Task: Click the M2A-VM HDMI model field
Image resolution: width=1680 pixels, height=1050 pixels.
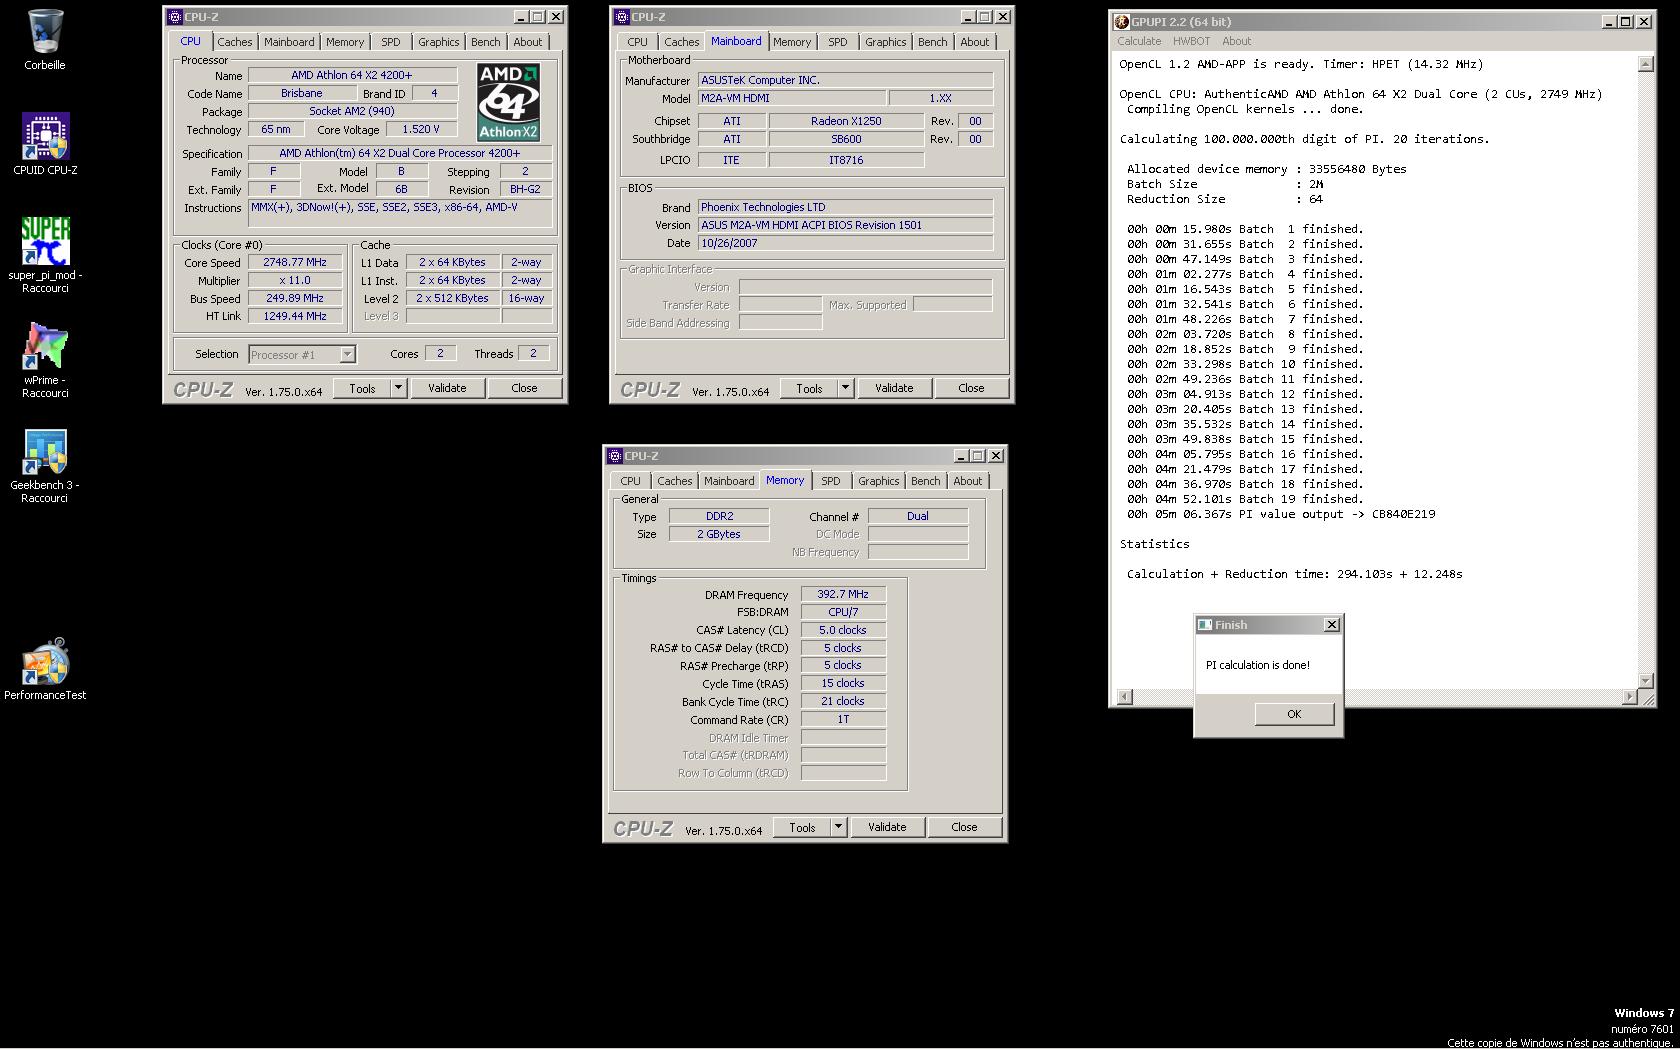Action: (791, 98)
